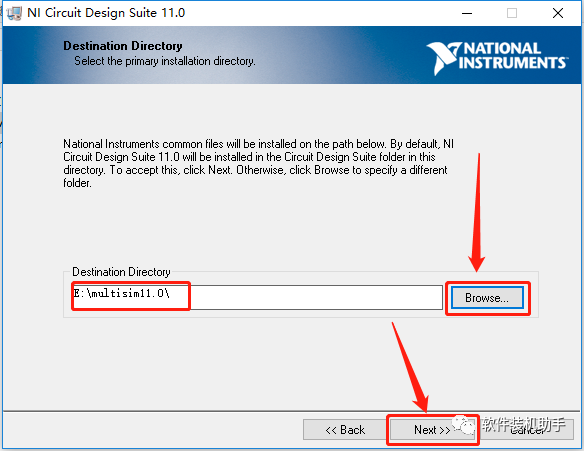Click the disabled maximize button
The image size is (584, 451).
tap(512, 13)
